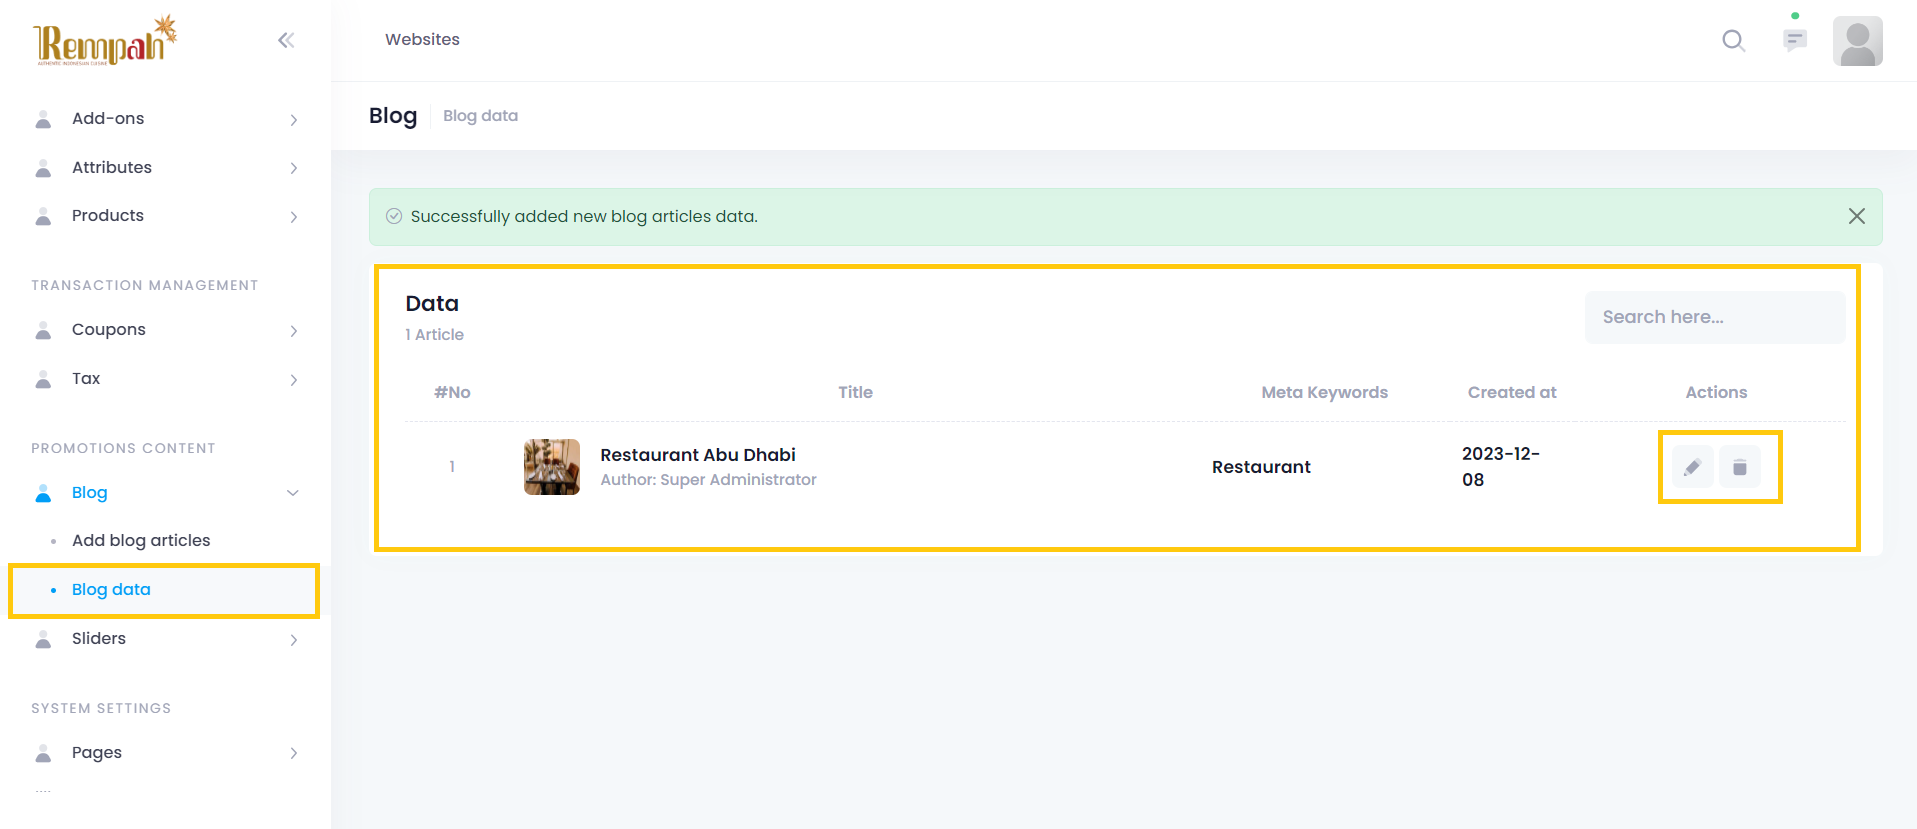Click the Restaurant Abu Dhabi article thumbnail
Screen dimensions: 1917x829
551,467
